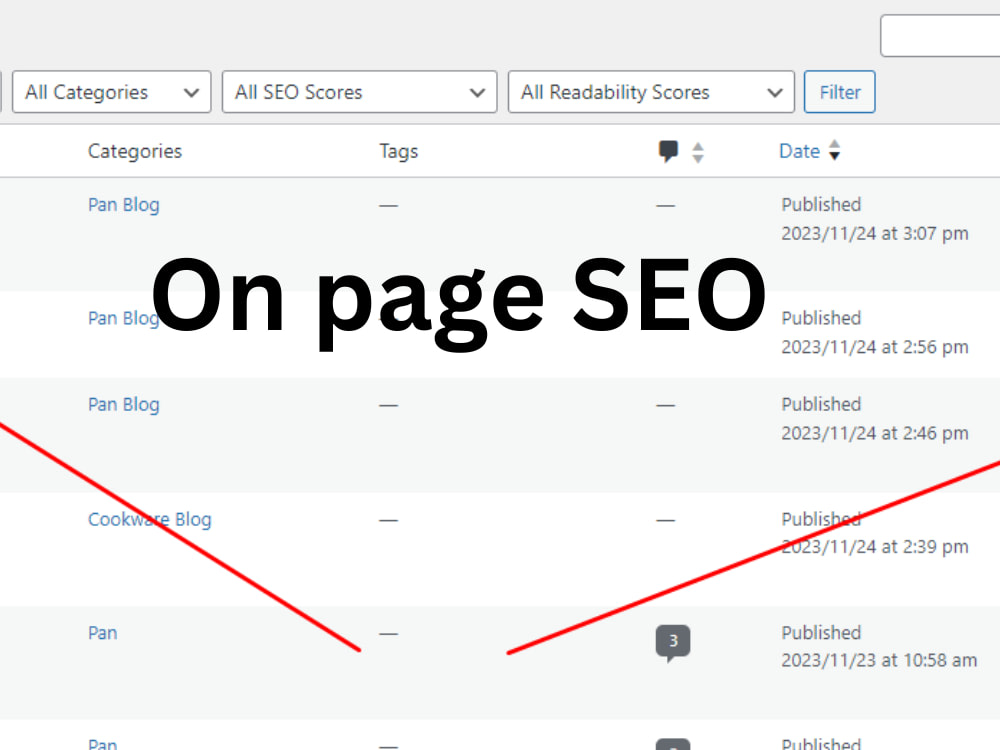Screen dimensions: 1000x750
Task: Open the All Categories dropdown
Action: (x=112, y=92)
